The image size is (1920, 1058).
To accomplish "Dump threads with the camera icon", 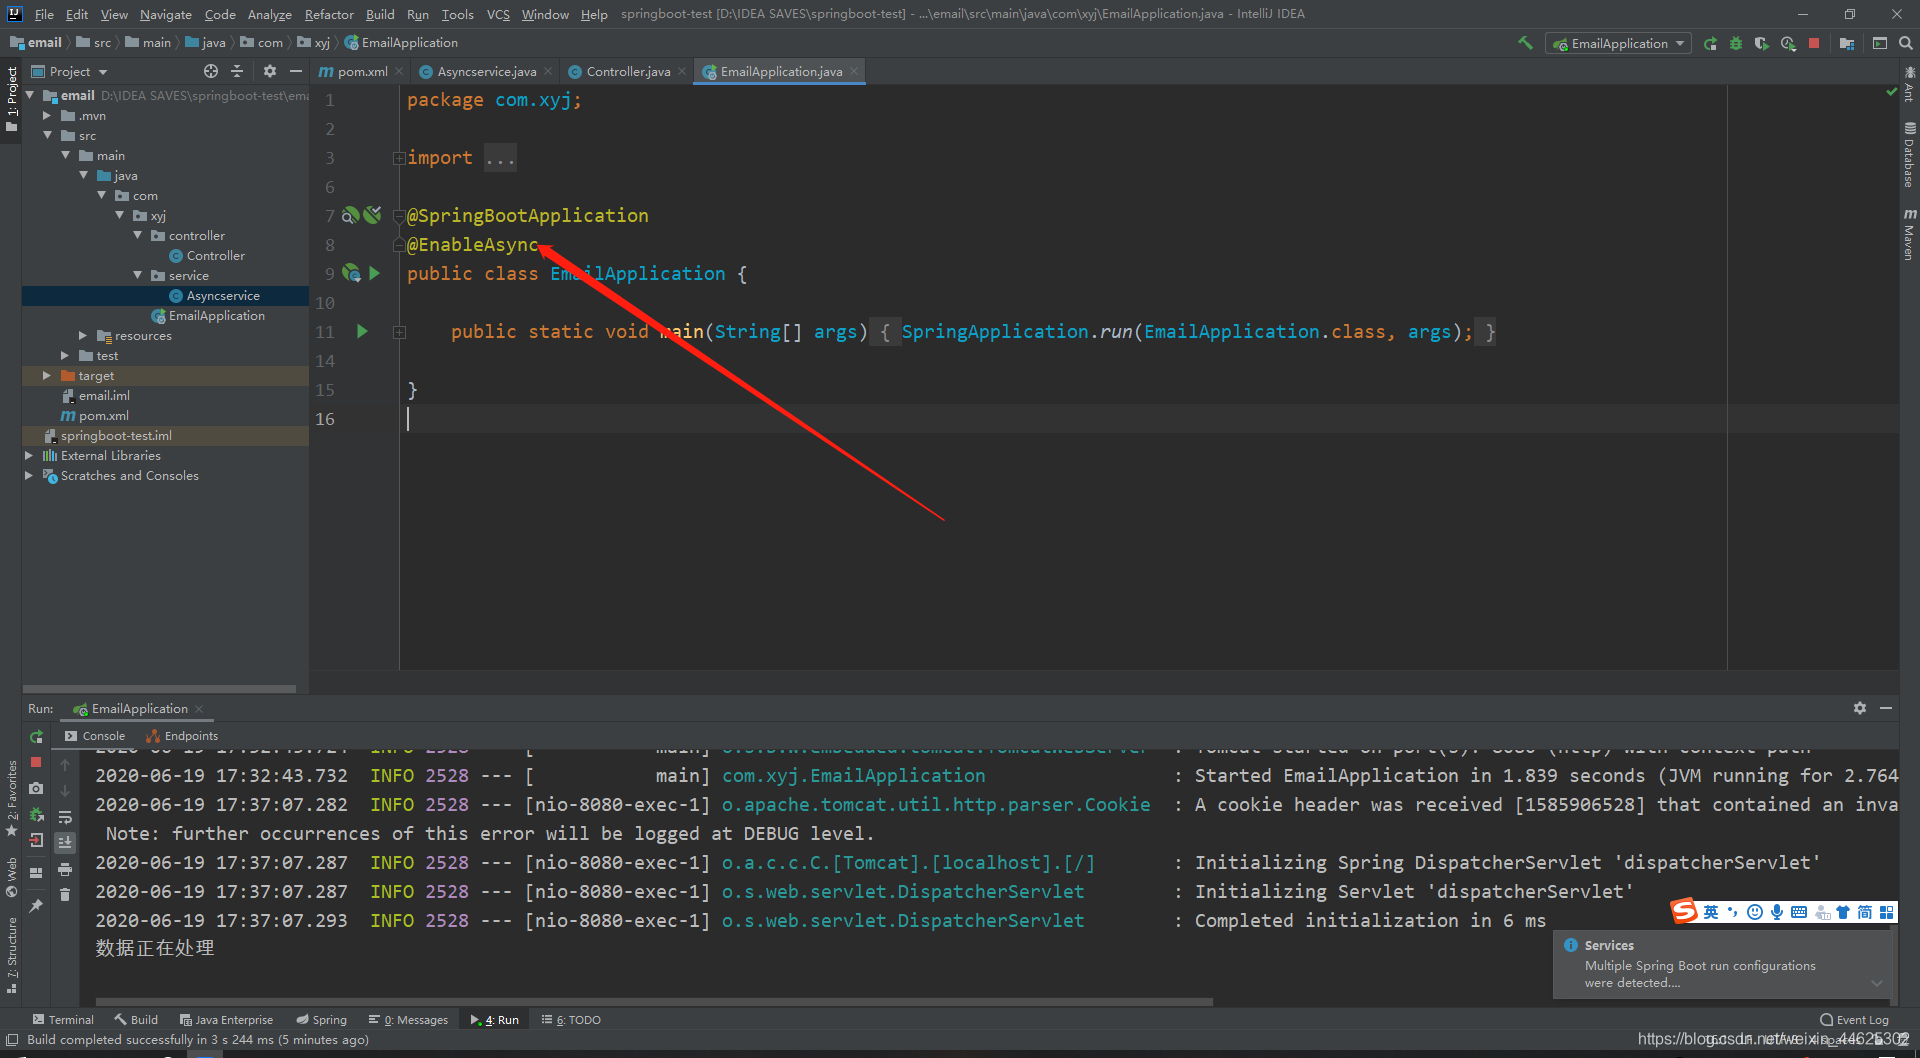I will point(36,788).
